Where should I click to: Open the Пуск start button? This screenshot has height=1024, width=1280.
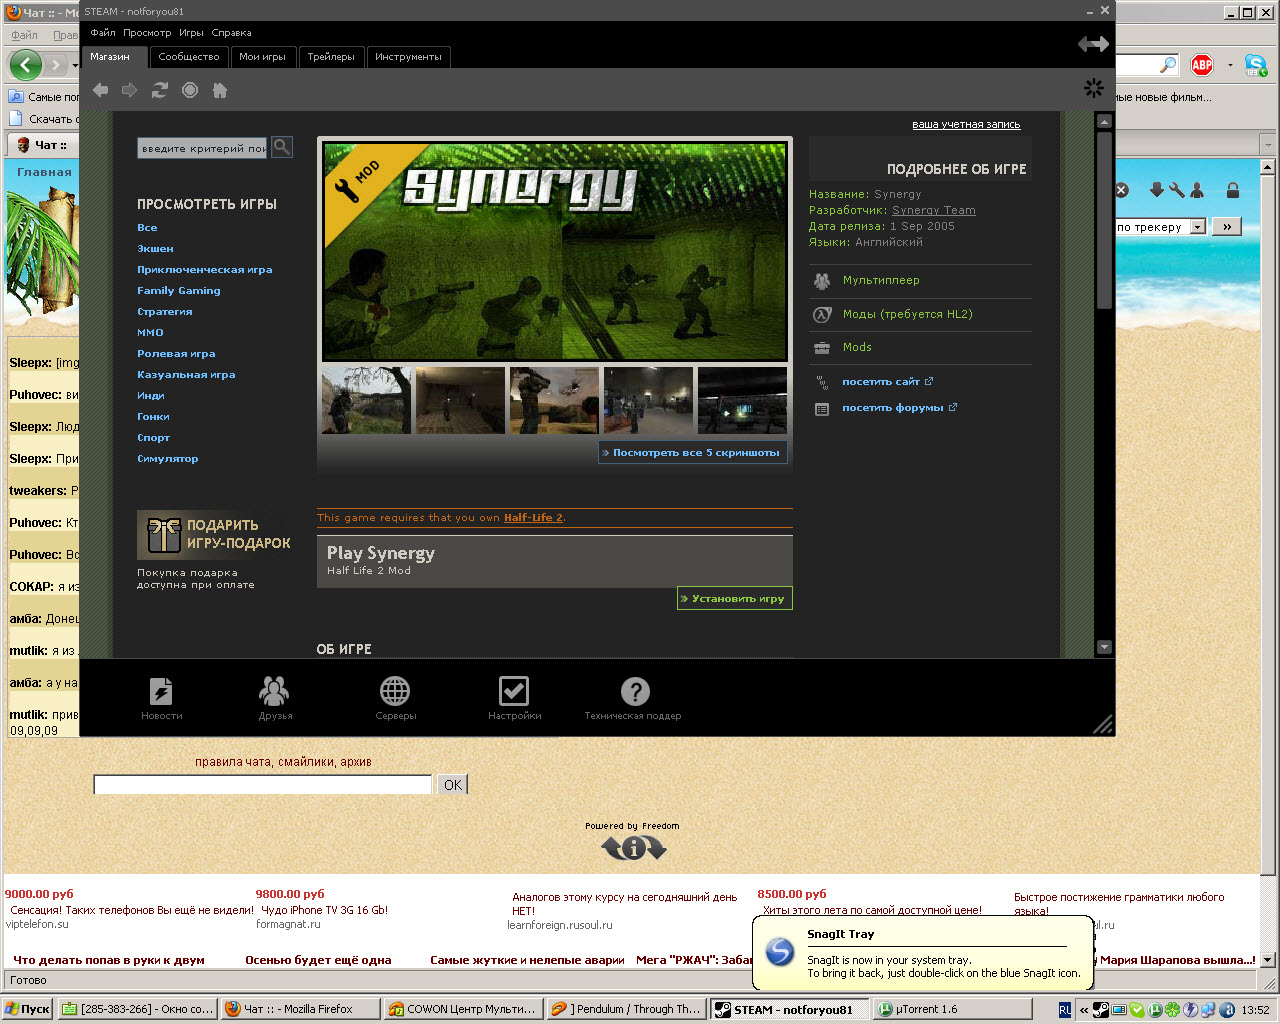28,1010
